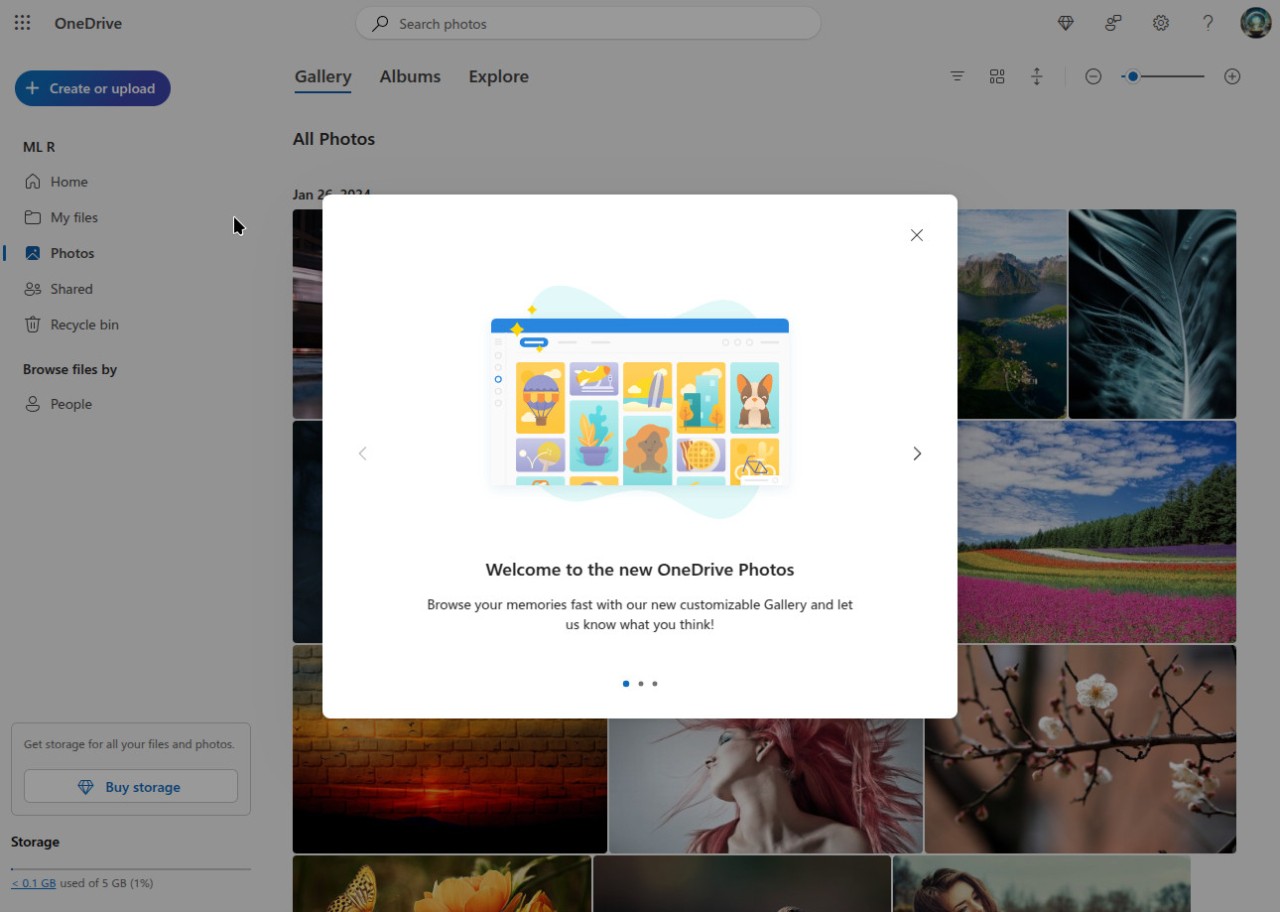Advance the welcome dialog with the right arrow

(x=916, y=453)
